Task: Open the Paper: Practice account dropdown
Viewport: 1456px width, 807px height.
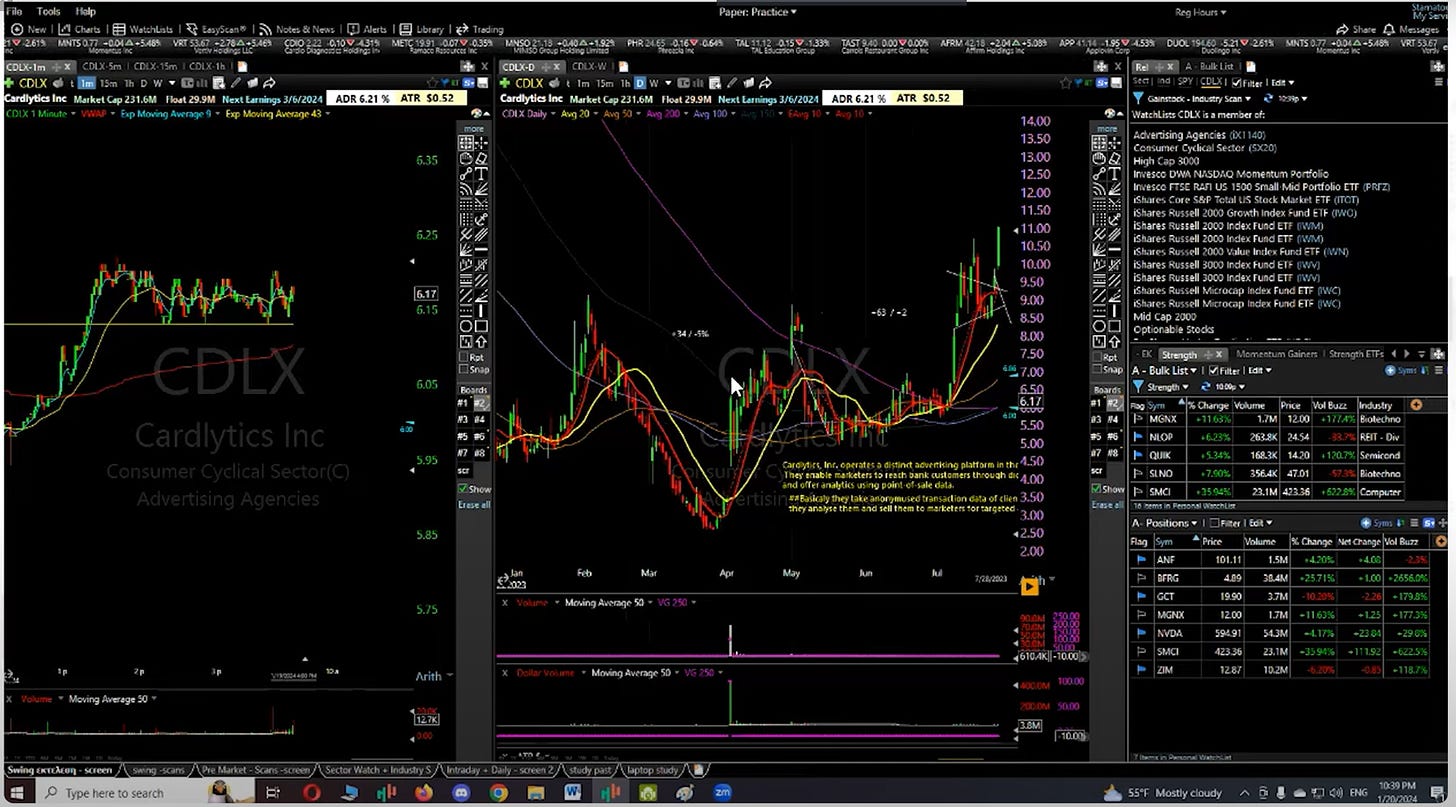Action: coord(758,12)
